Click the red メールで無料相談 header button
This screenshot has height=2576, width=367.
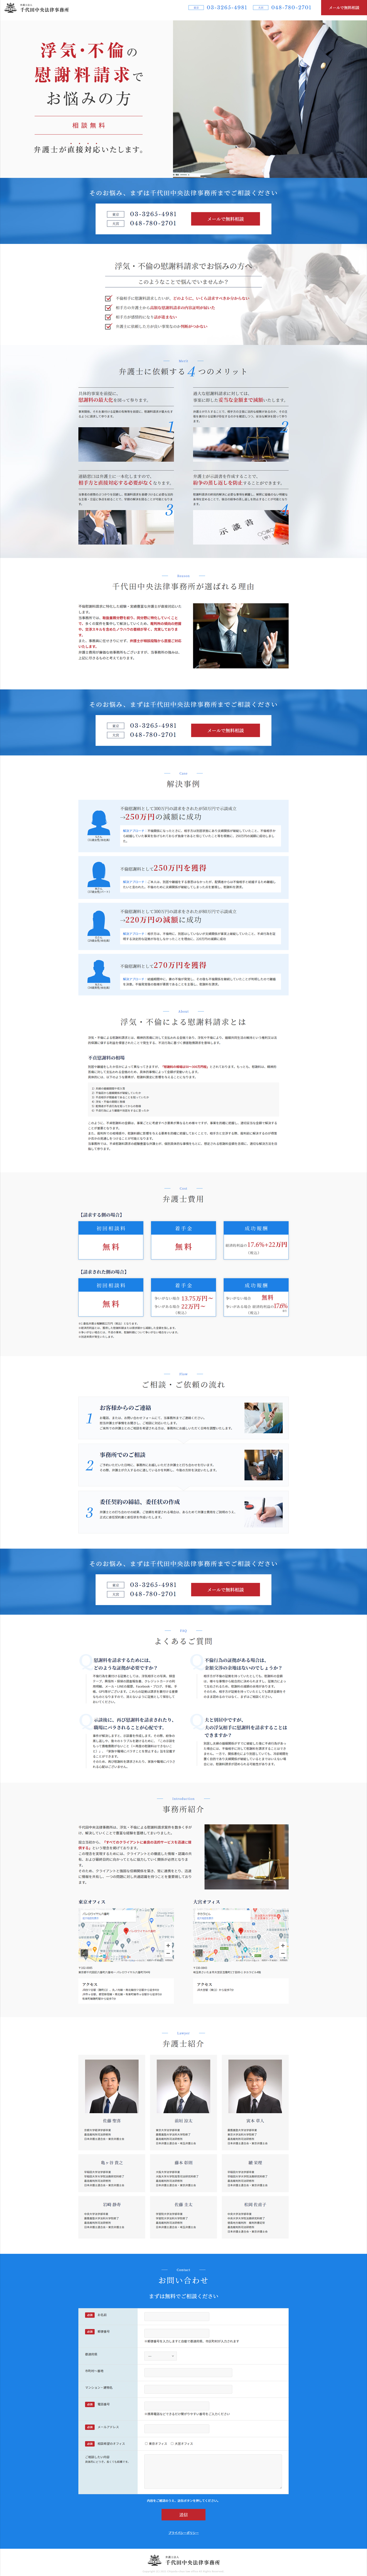pyautogui.click(x=344, y=7)
